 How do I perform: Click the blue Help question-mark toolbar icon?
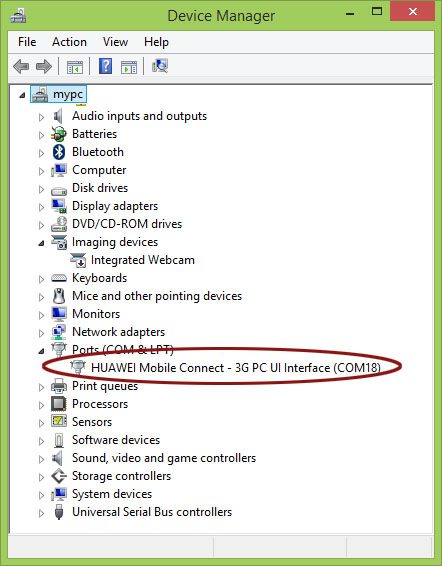pyautogui.click(x=105, y=66)
